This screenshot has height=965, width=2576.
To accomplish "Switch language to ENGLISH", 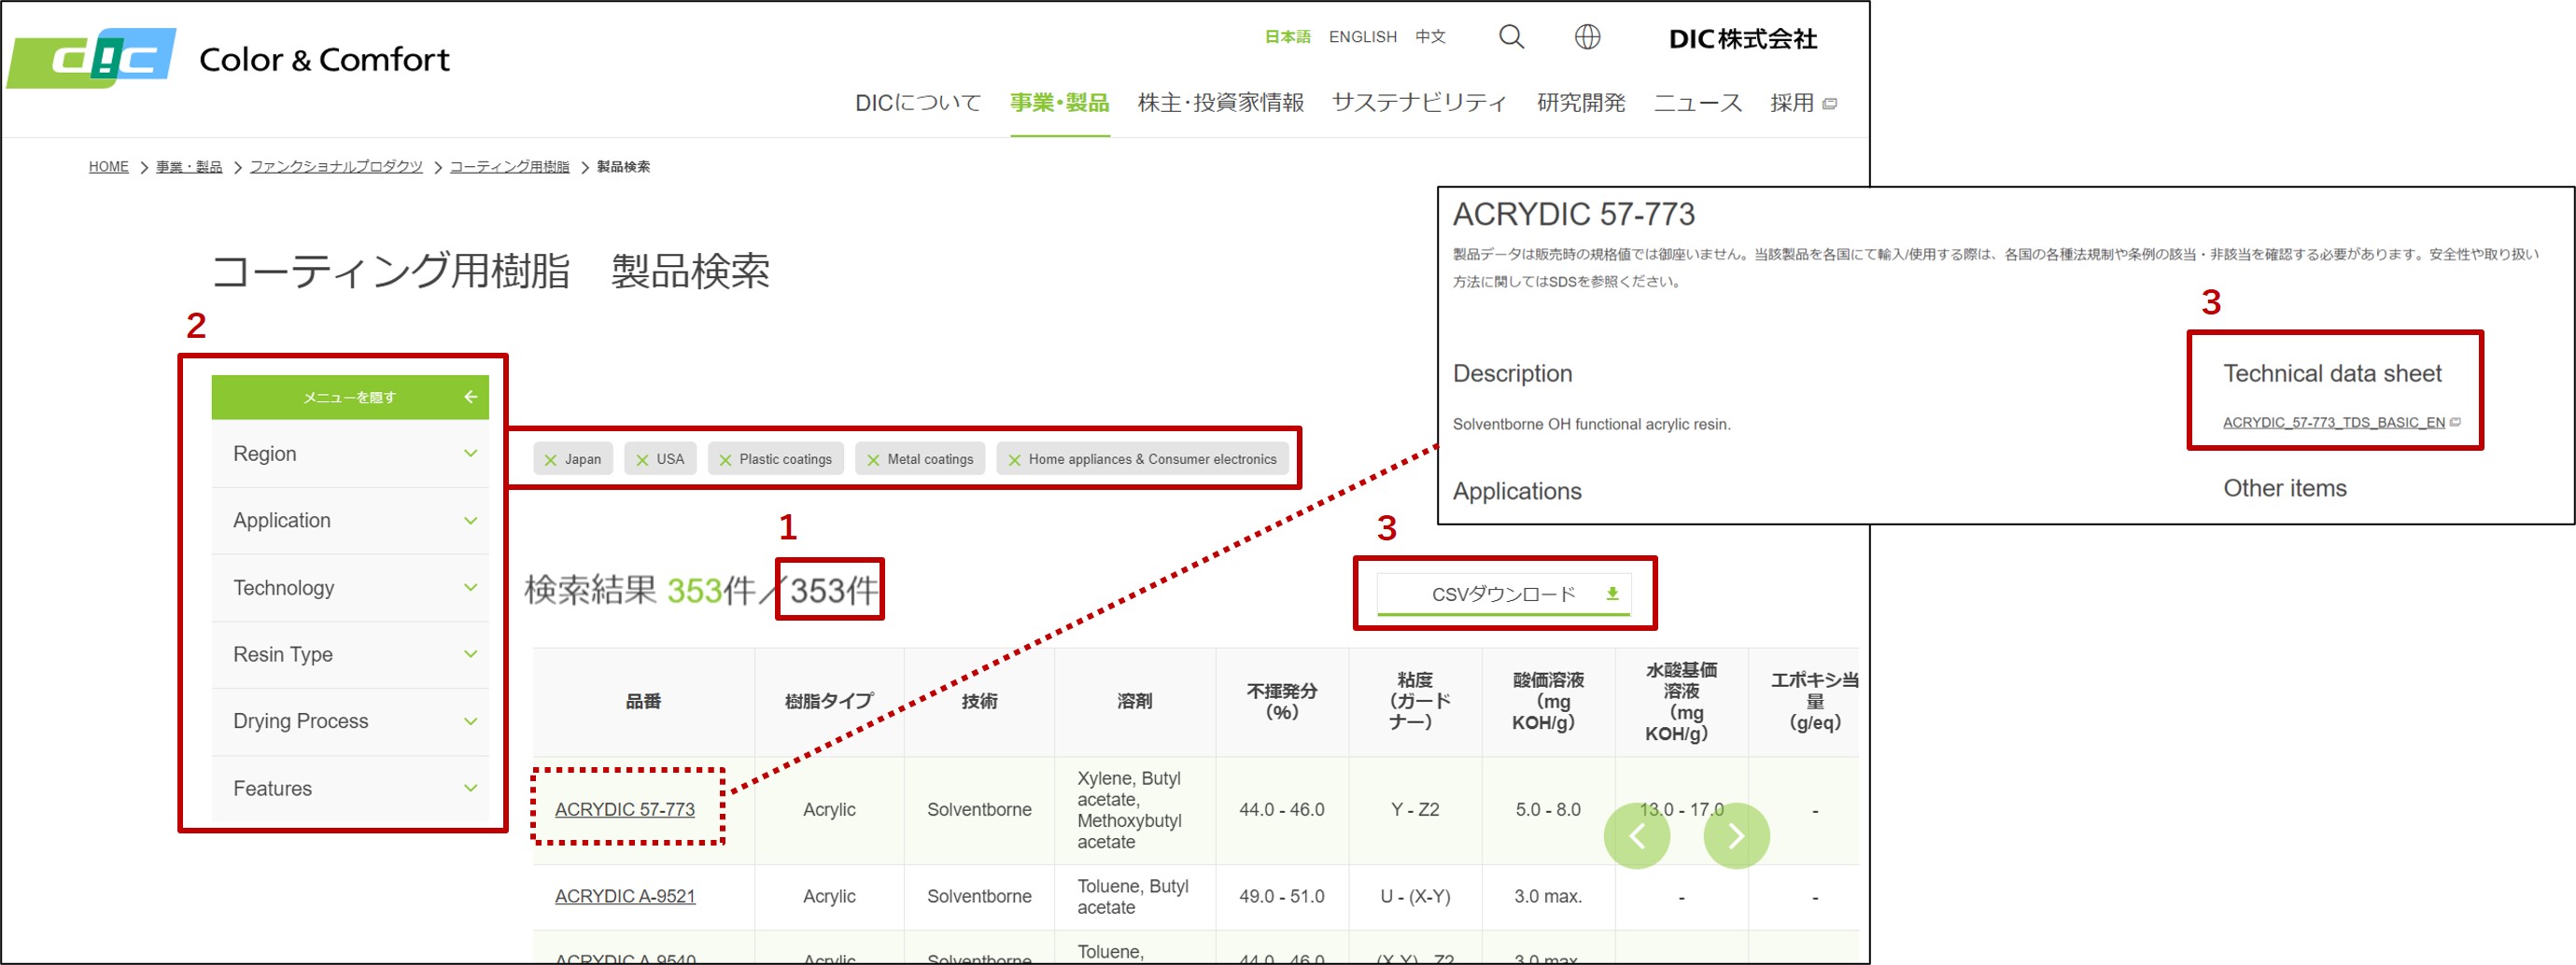I will (1362, 37).
